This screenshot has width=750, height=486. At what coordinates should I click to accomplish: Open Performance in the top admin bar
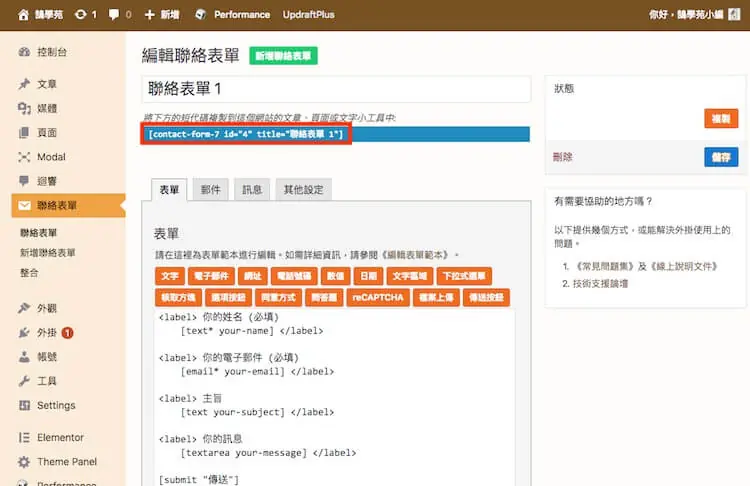pyautogui.click(x=242, y=15)
